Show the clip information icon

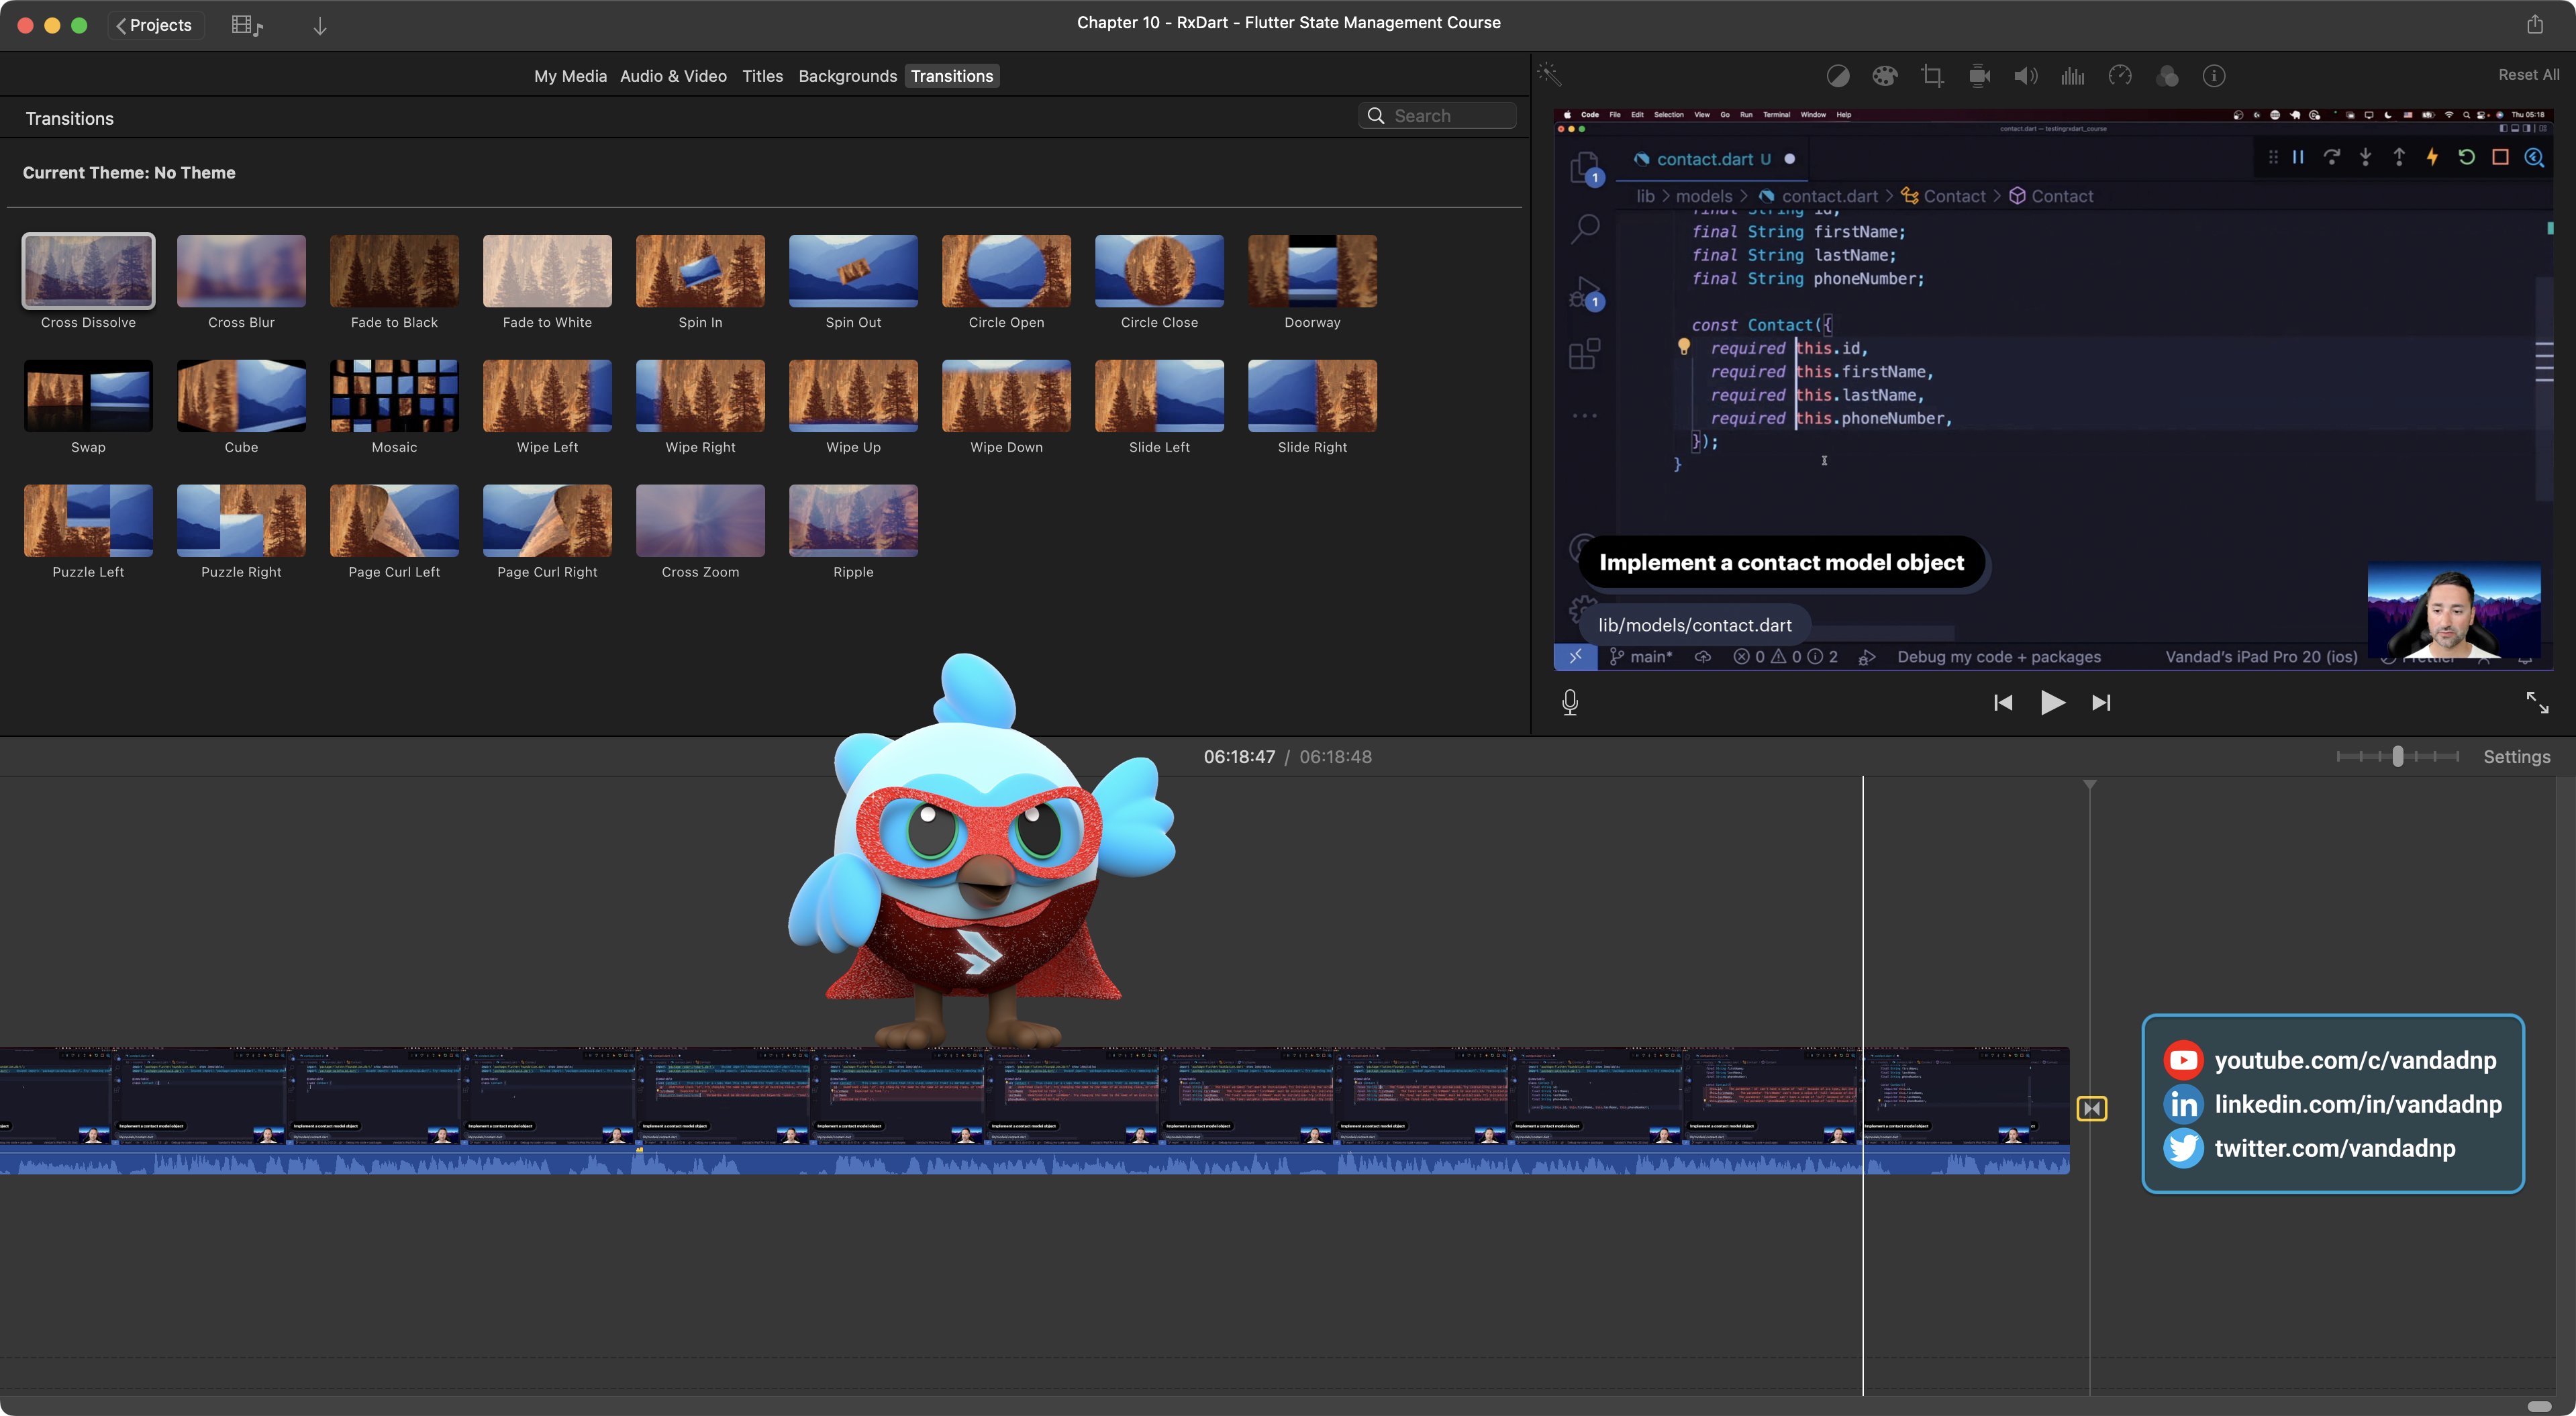click(2213, 76)
